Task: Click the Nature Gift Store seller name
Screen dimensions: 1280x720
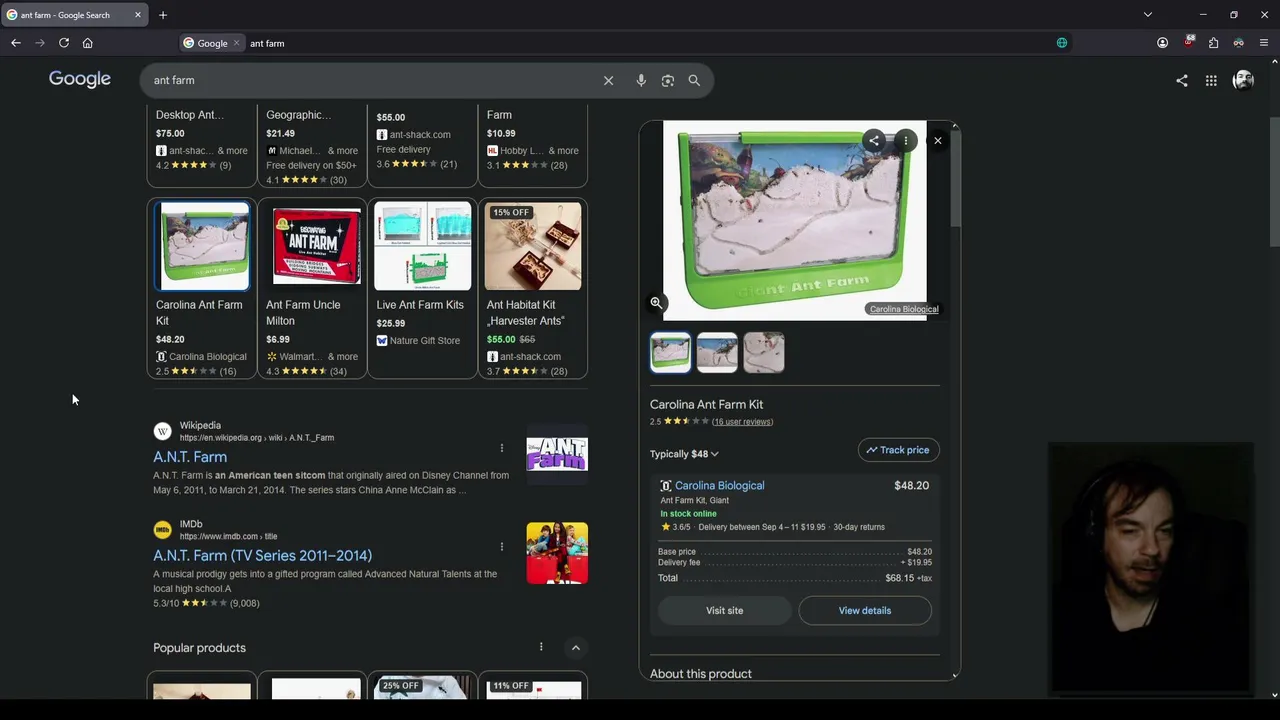Action: click(425, 341)
